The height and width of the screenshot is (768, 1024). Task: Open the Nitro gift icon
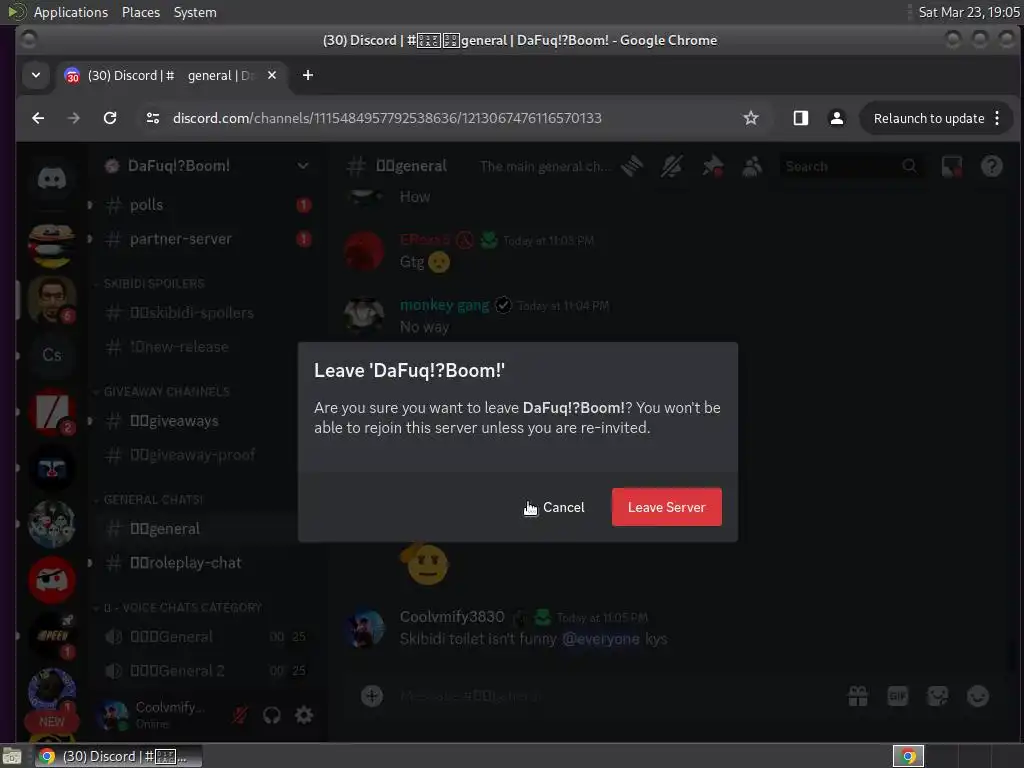click(x=857, y=696)
